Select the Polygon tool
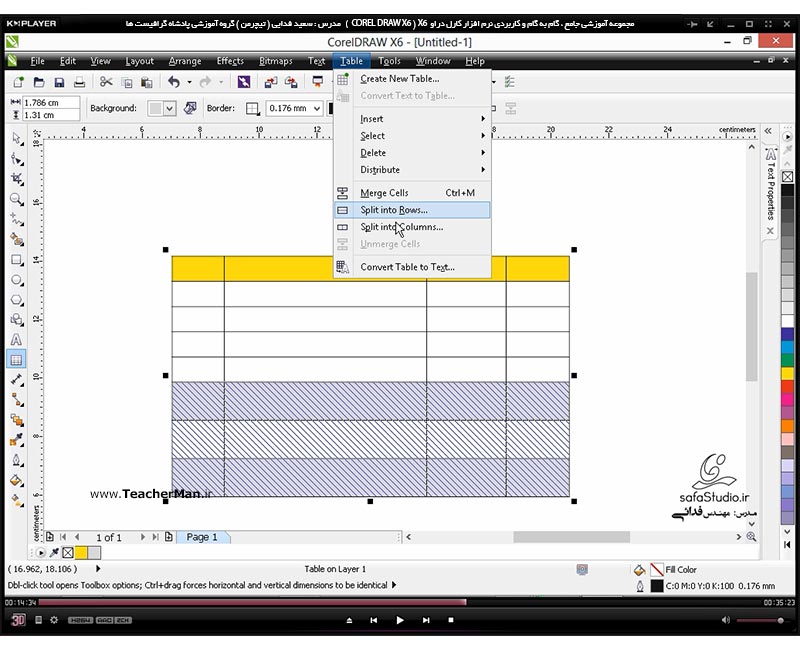 pyautogui.click(x=17, y=300)
